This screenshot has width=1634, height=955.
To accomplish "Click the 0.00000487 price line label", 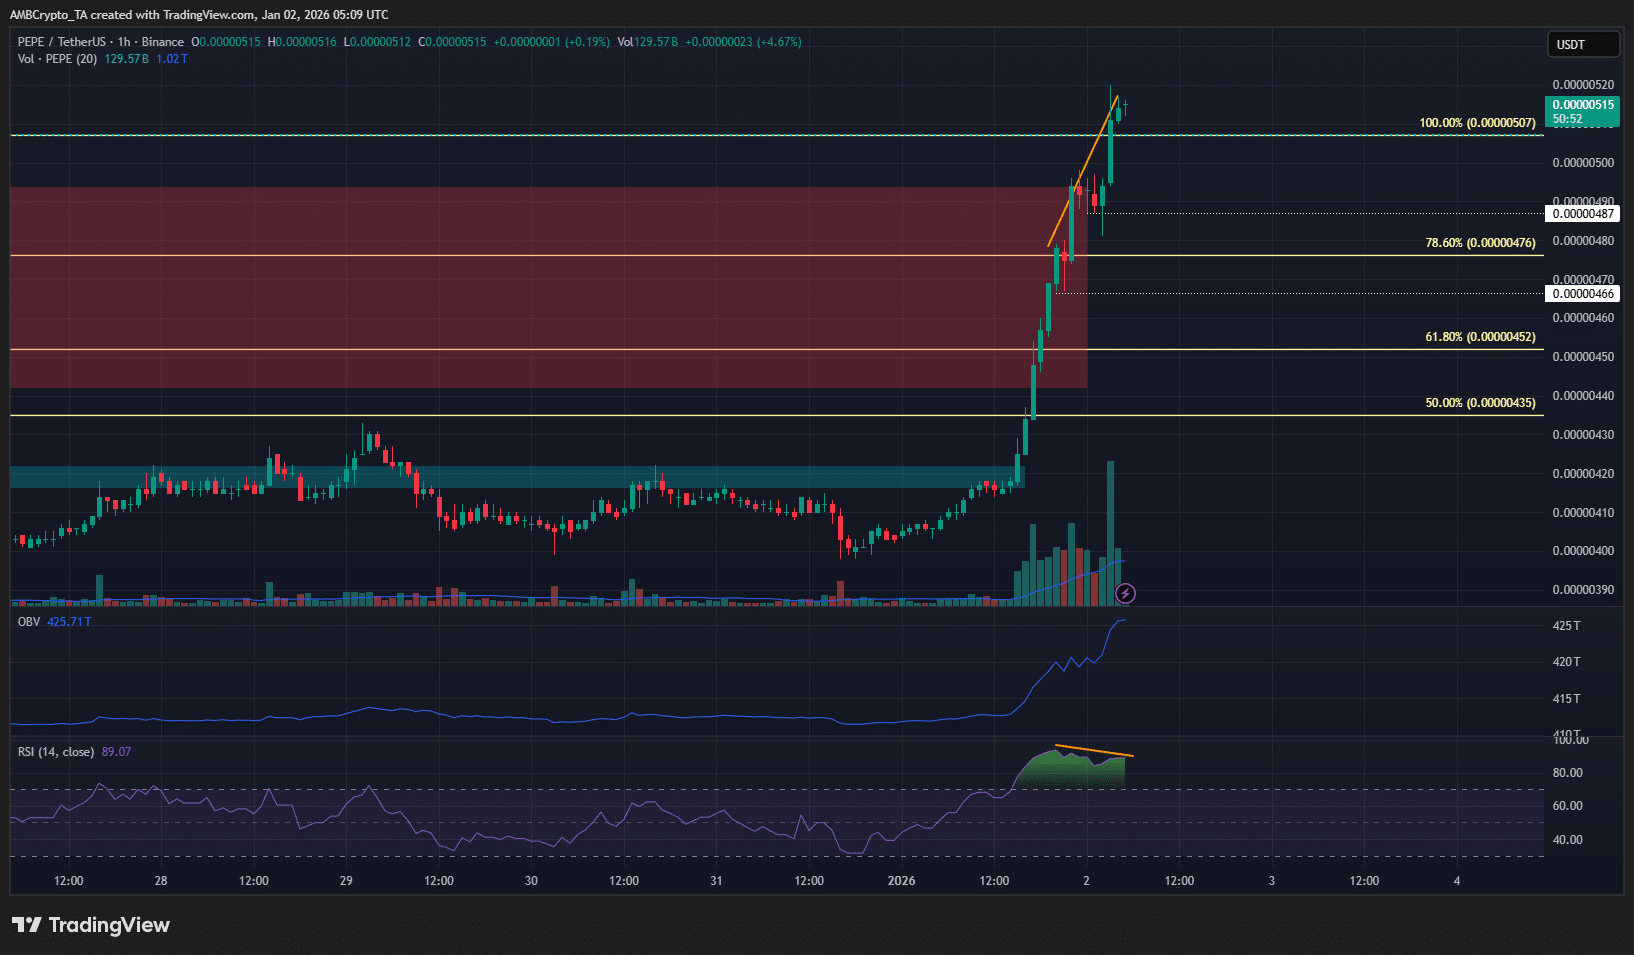I will pyautogui.click(x=1582, y=214).
